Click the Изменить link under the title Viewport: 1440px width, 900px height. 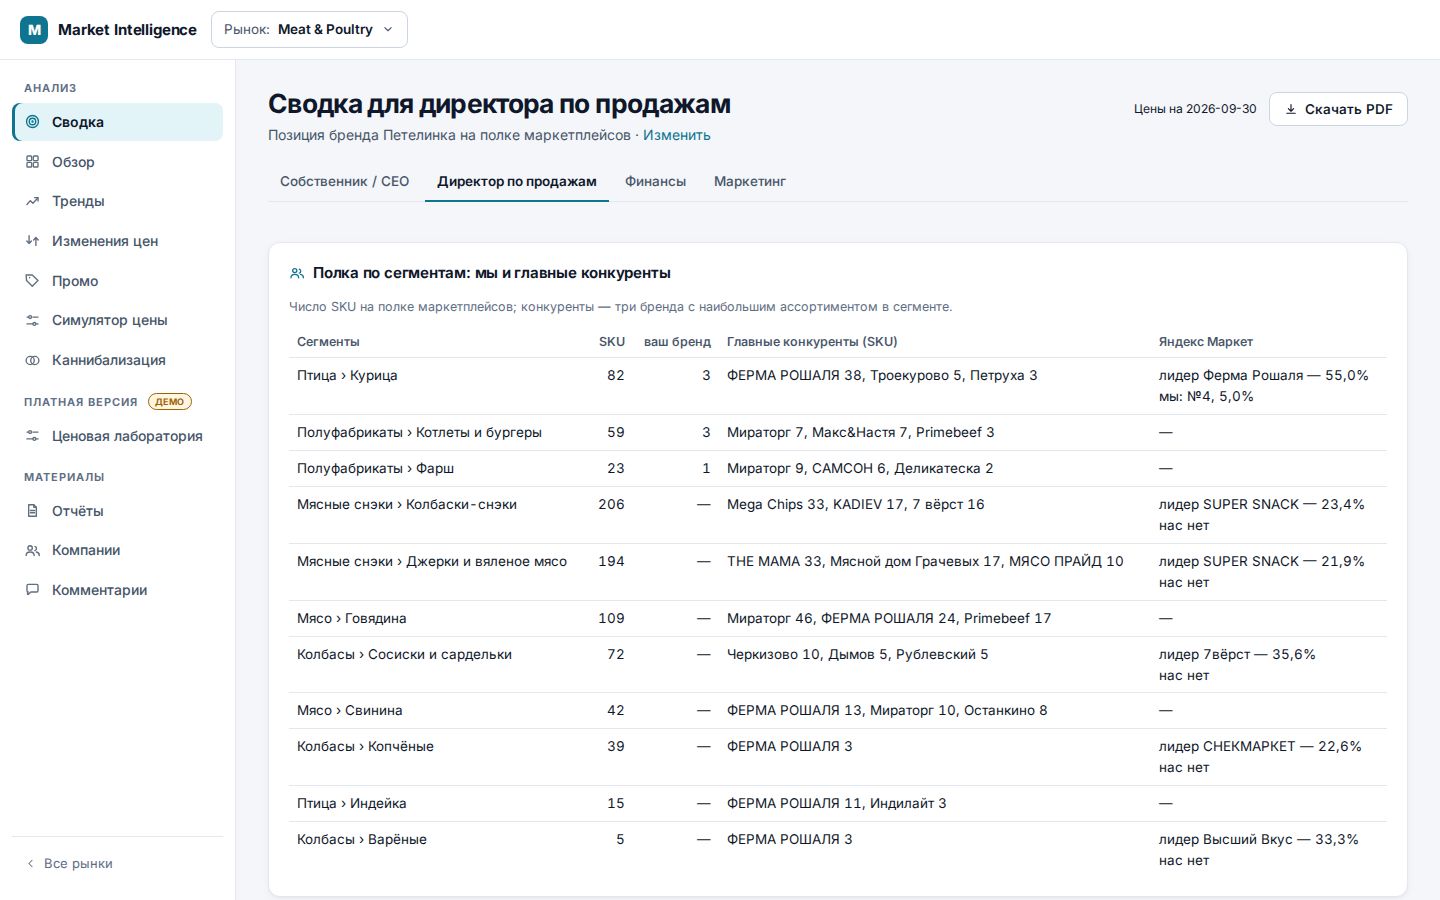(x=677, y=135)
